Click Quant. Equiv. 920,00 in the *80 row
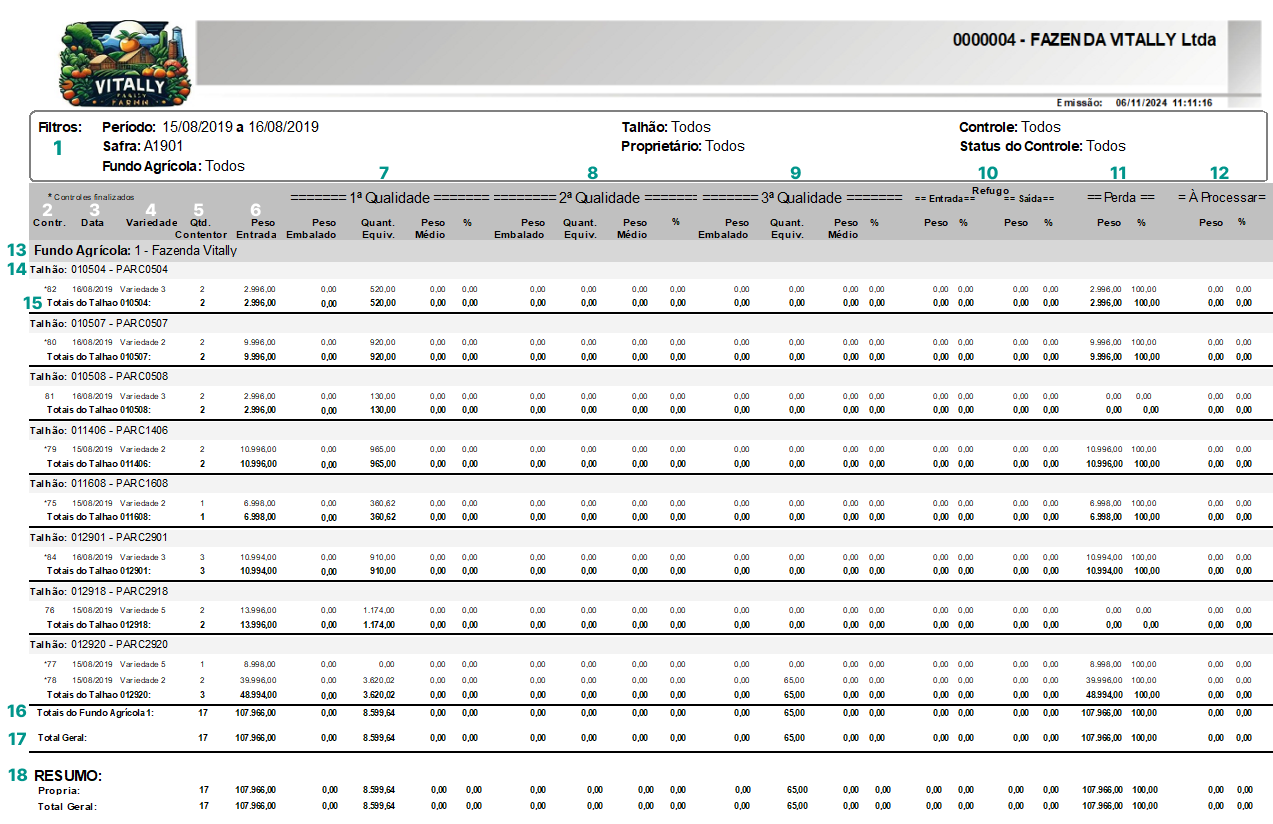 383,343
